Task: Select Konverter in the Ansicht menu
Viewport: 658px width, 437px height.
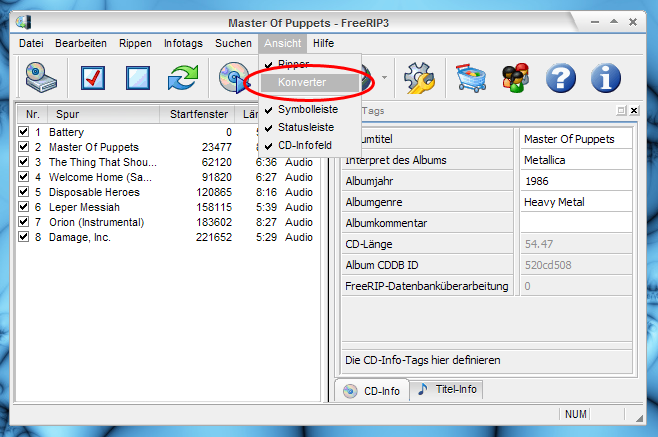Action: coord(310,82)
